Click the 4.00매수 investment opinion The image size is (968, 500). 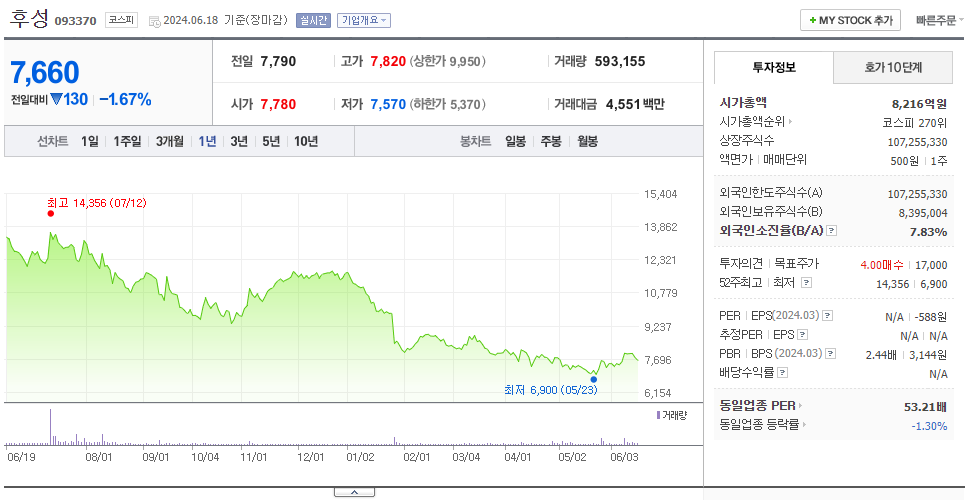pos(882,265)
